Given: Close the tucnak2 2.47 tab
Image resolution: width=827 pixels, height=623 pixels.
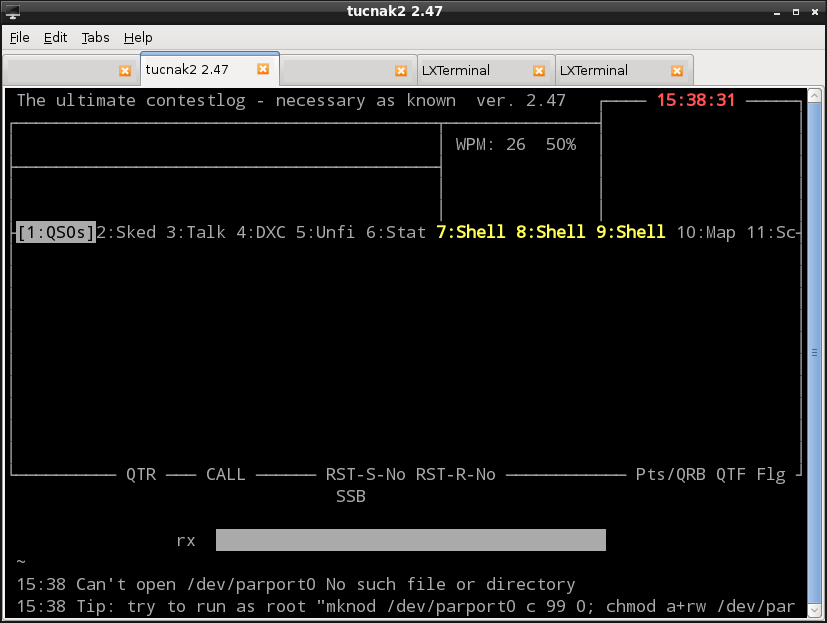Looking at the screenshot, I should tap(263, 69).
